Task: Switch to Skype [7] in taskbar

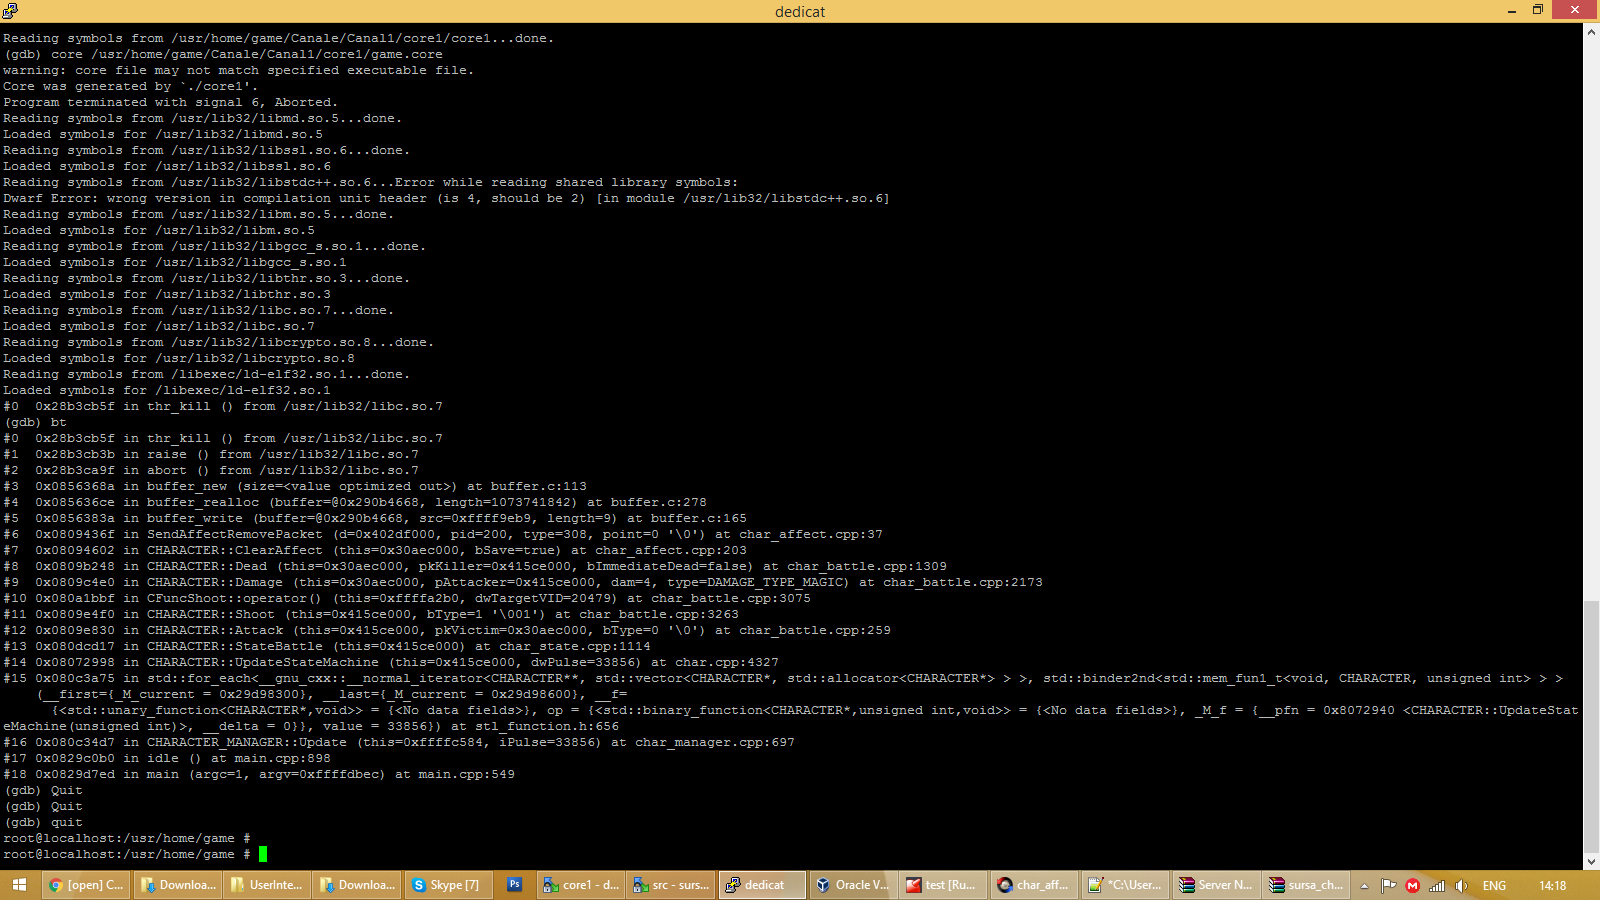Action: [447, 885]
